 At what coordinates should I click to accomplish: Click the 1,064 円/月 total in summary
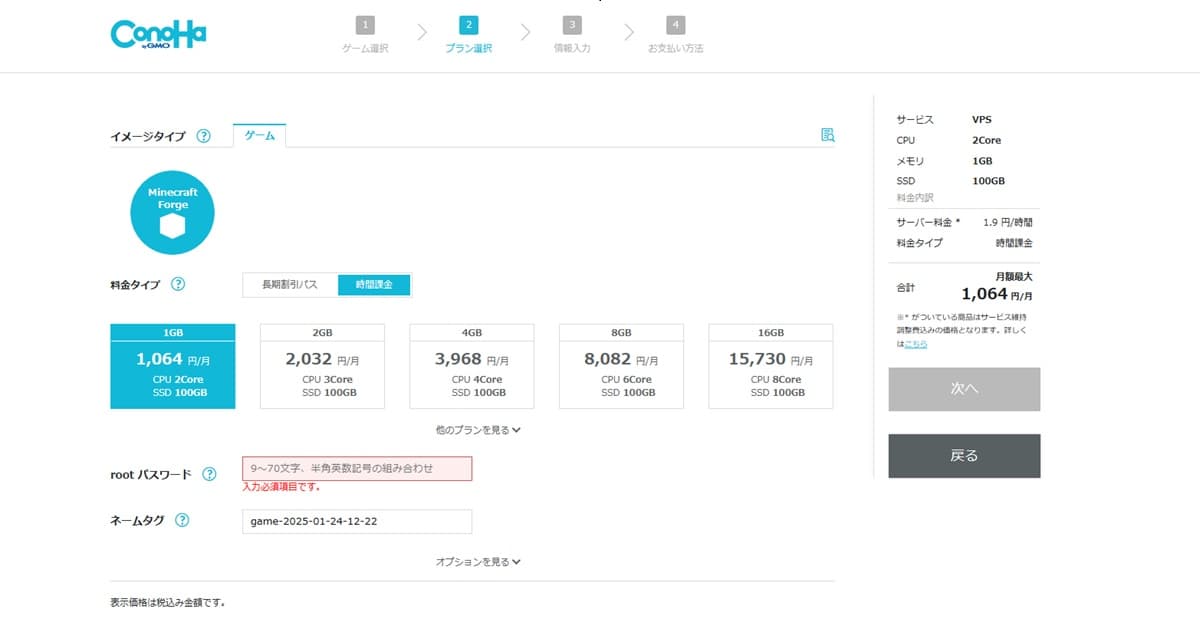[x=997, y=294]
